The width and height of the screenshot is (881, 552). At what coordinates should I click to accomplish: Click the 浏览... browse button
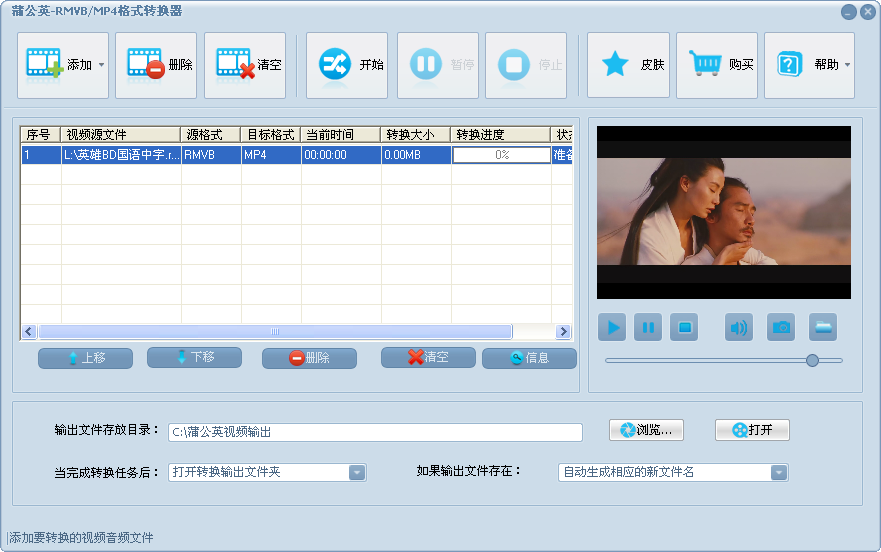coord(647,430)
